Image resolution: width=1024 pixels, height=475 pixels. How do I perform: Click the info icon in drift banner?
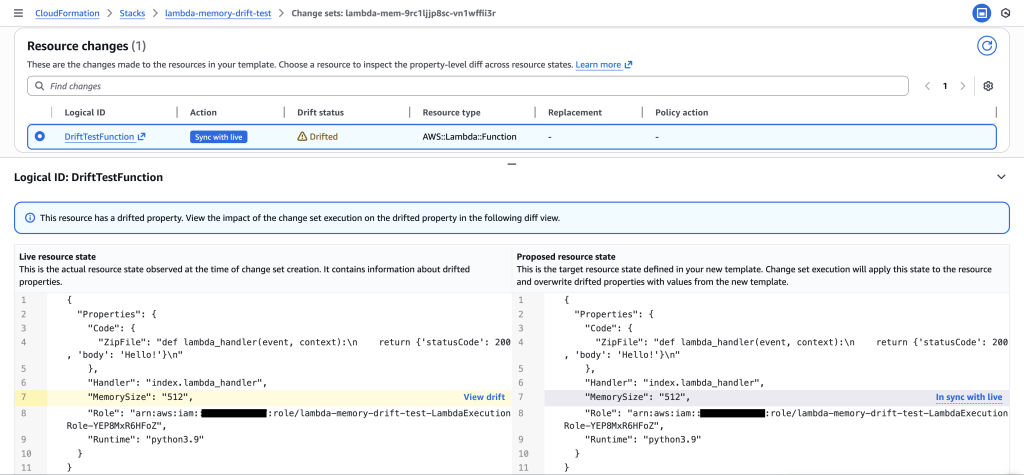coord(29,217)
